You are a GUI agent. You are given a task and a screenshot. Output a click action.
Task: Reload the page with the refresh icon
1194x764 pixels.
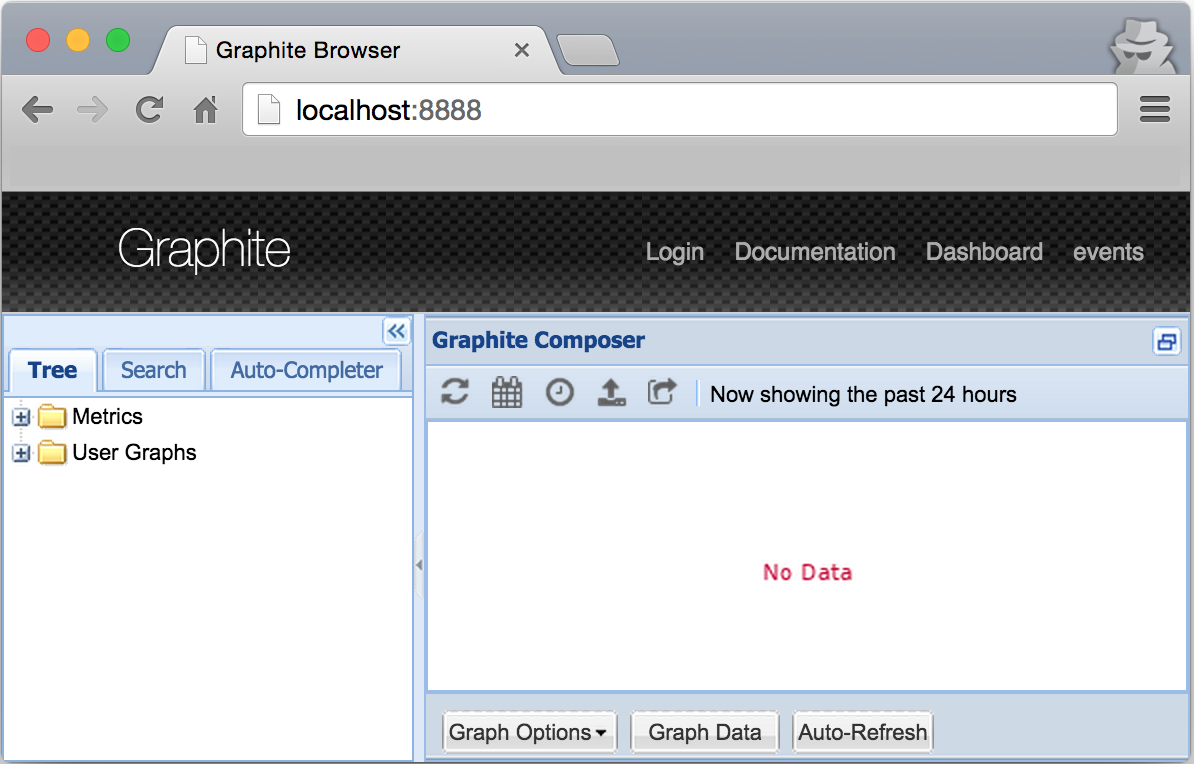click(x=149, y=110)
